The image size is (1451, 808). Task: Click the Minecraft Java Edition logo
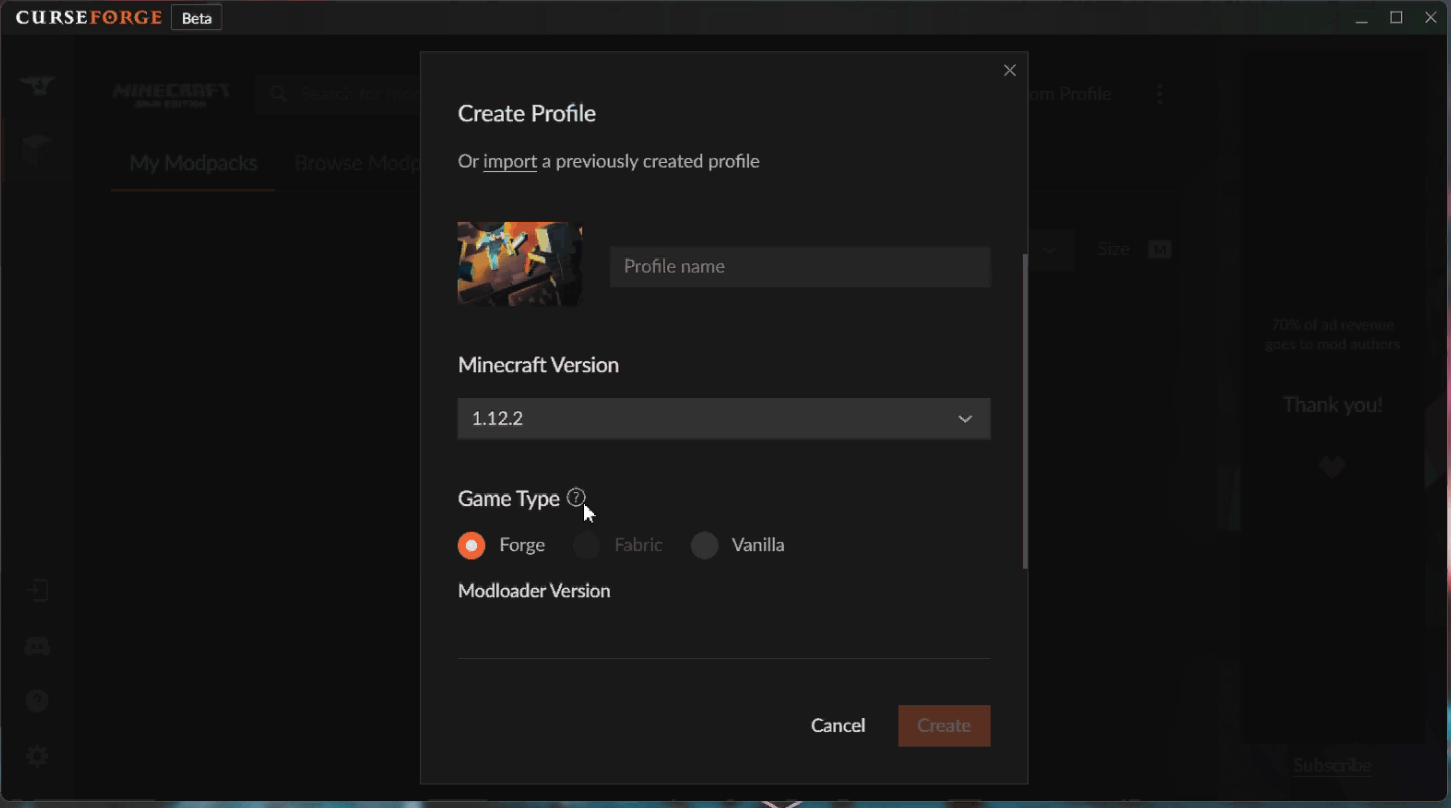[171, 95]
